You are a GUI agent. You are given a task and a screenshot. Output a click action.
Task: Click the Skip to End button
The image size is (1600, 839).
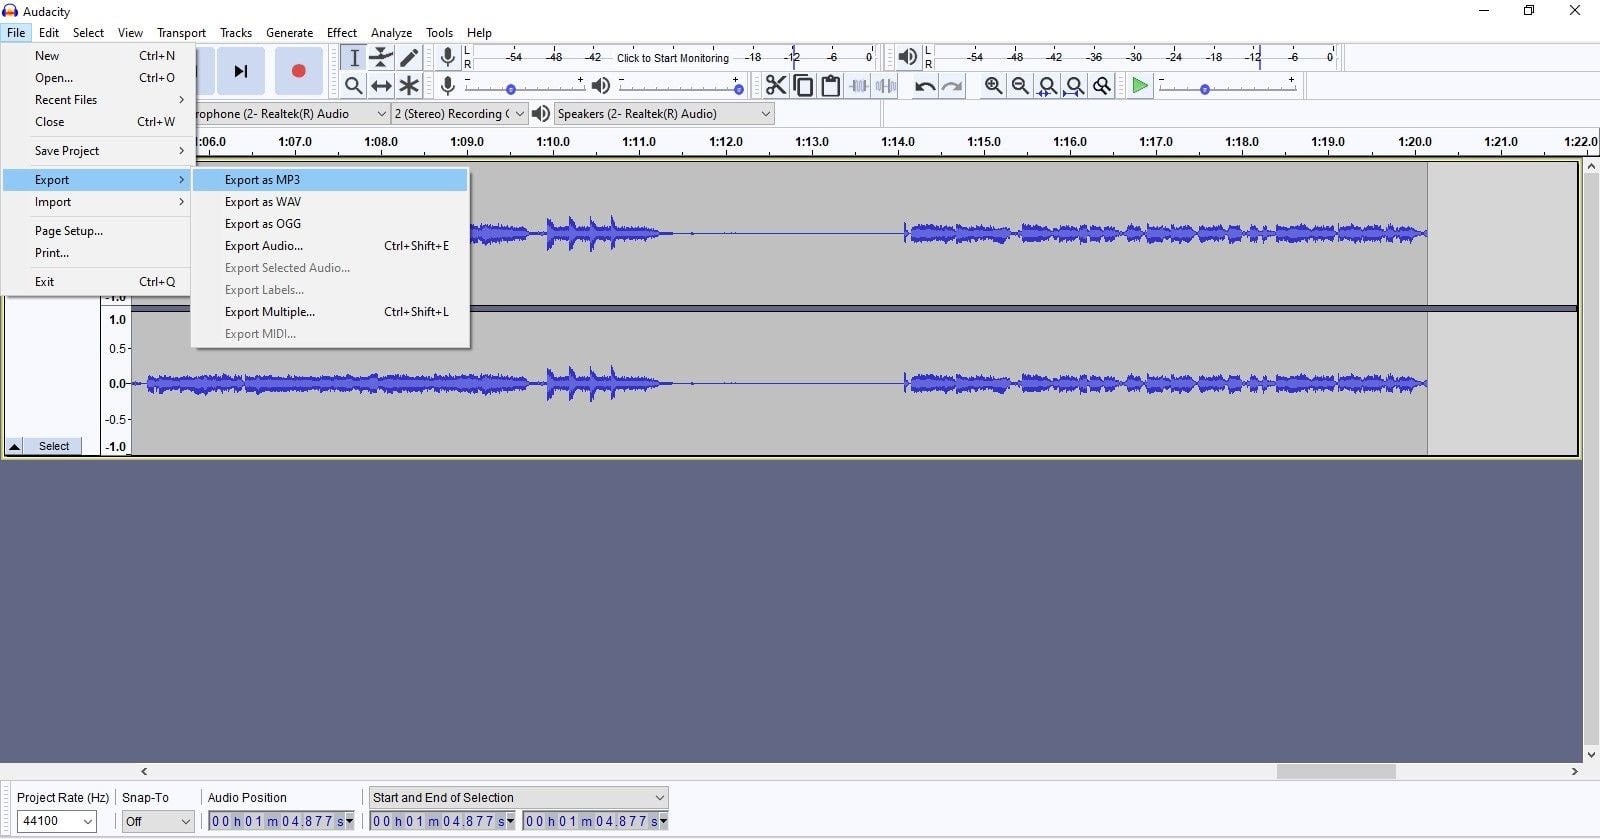240,71
